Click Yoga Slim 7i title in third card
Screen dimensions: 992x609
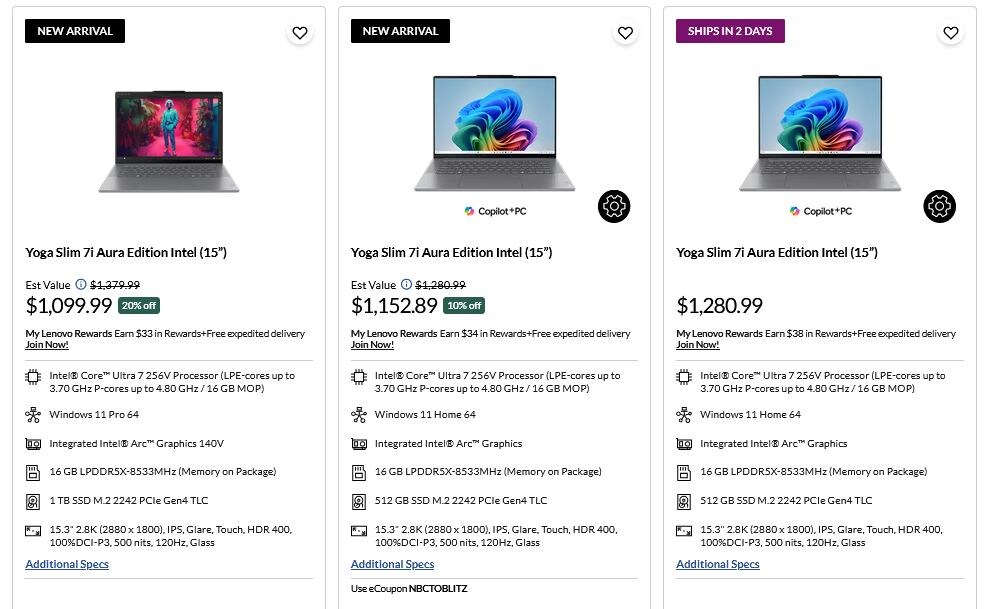(777, 253)
